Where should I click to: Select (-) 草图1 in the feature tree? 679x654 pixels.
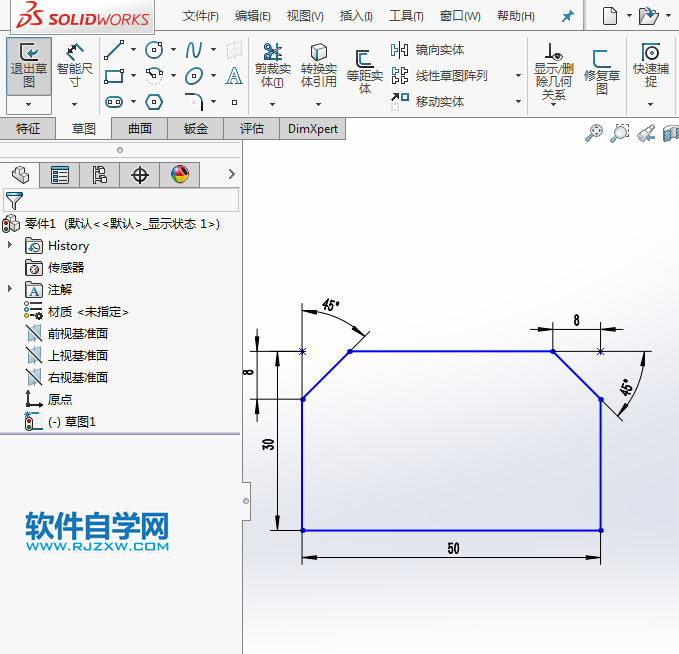click(x=60, y=421)
